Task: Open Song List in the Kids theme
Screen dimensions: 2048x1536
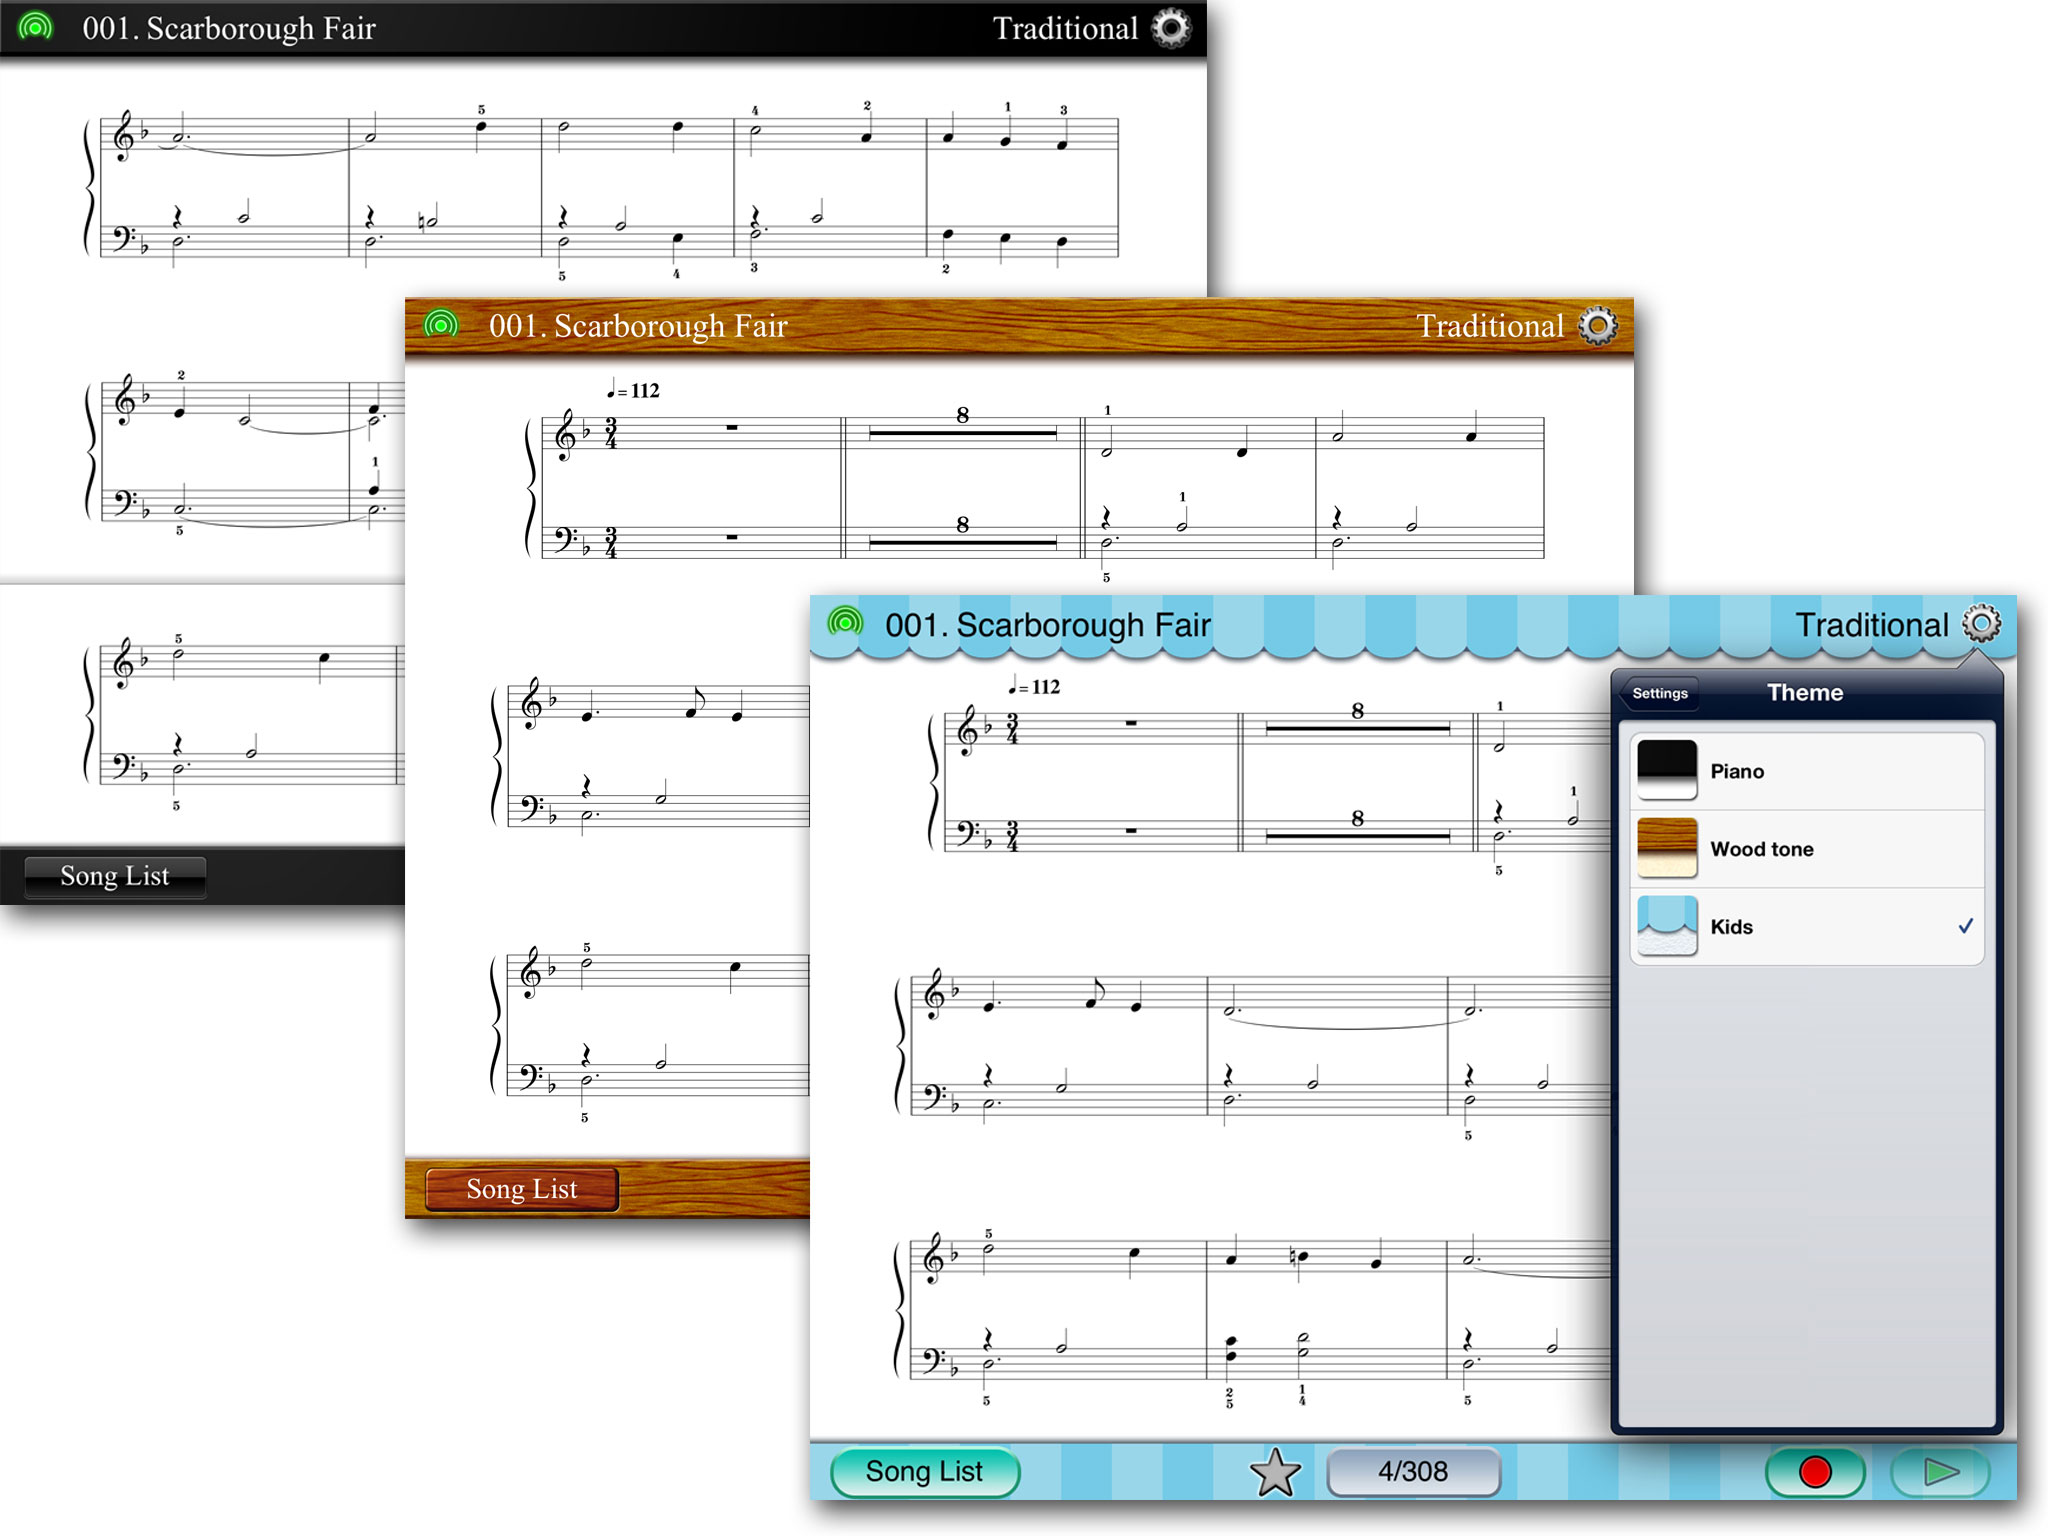Action: point(924,1472)
